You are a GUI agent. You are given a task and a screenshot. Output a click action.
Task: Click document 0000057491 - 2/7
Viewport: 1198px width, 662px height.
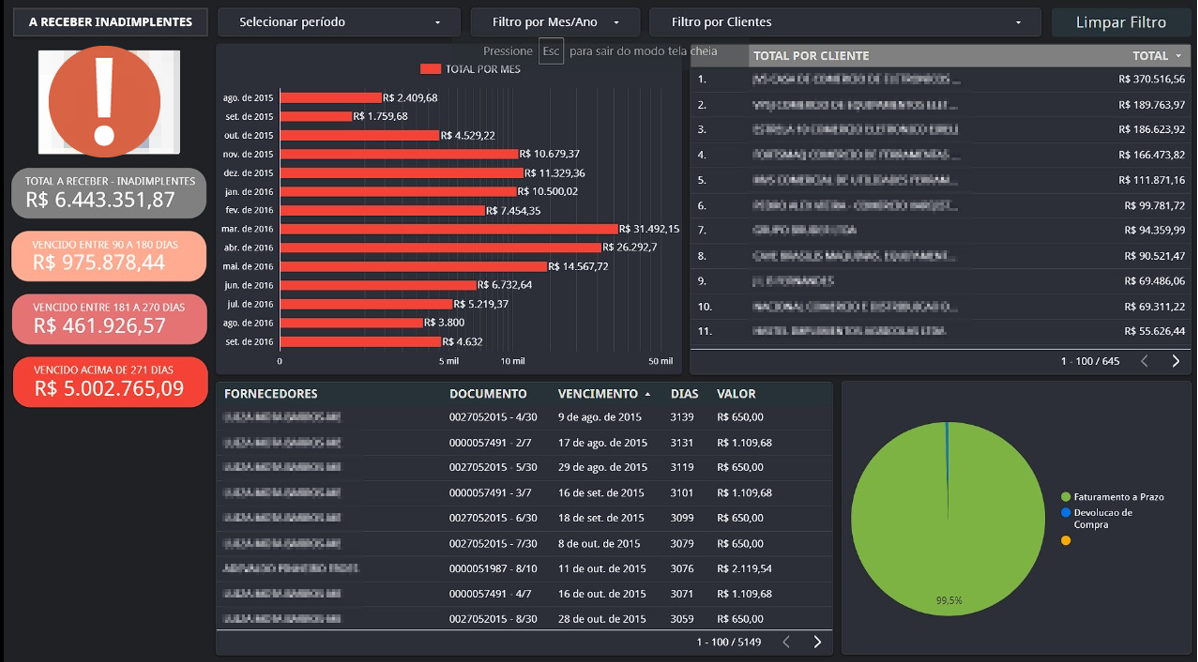[x=490, y=443]
